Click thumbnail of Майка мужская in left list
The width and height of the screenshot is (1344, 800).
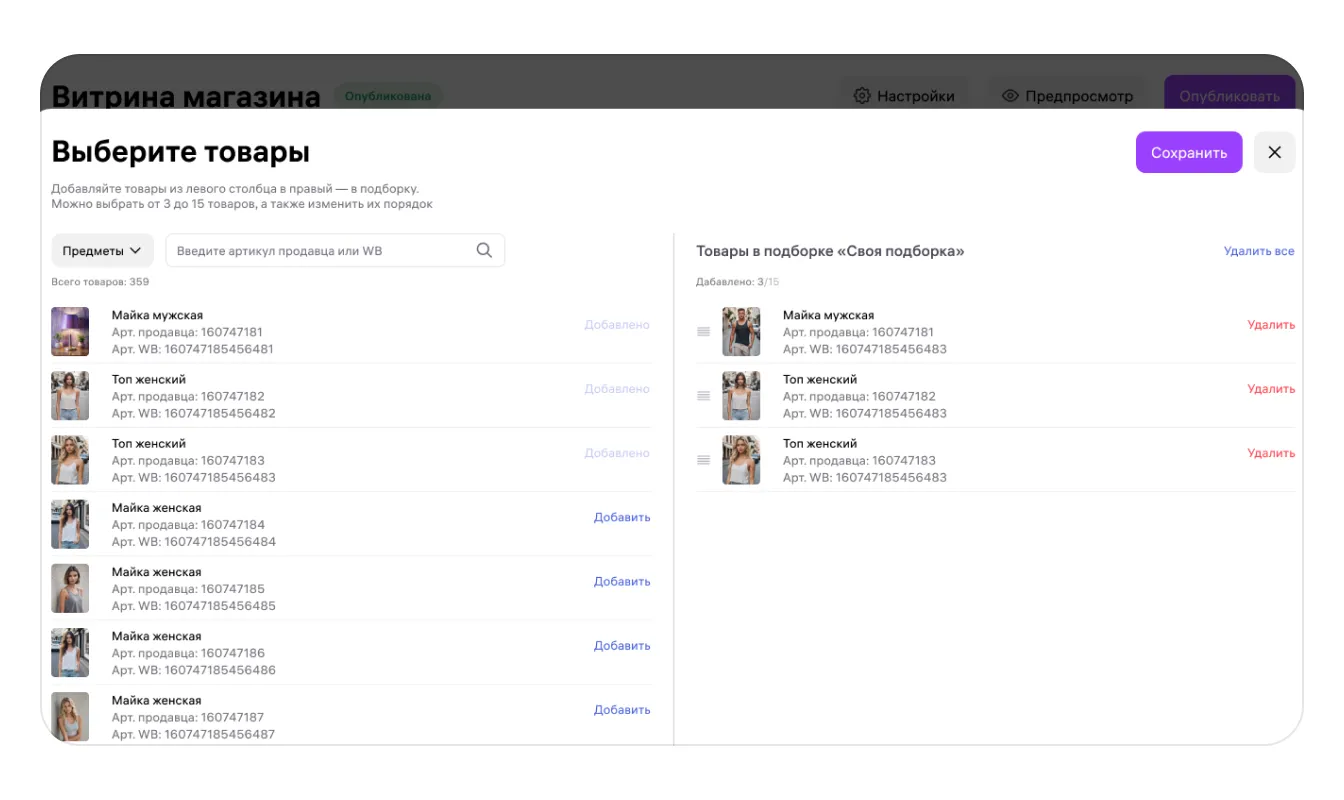click(x=70, y=332)
